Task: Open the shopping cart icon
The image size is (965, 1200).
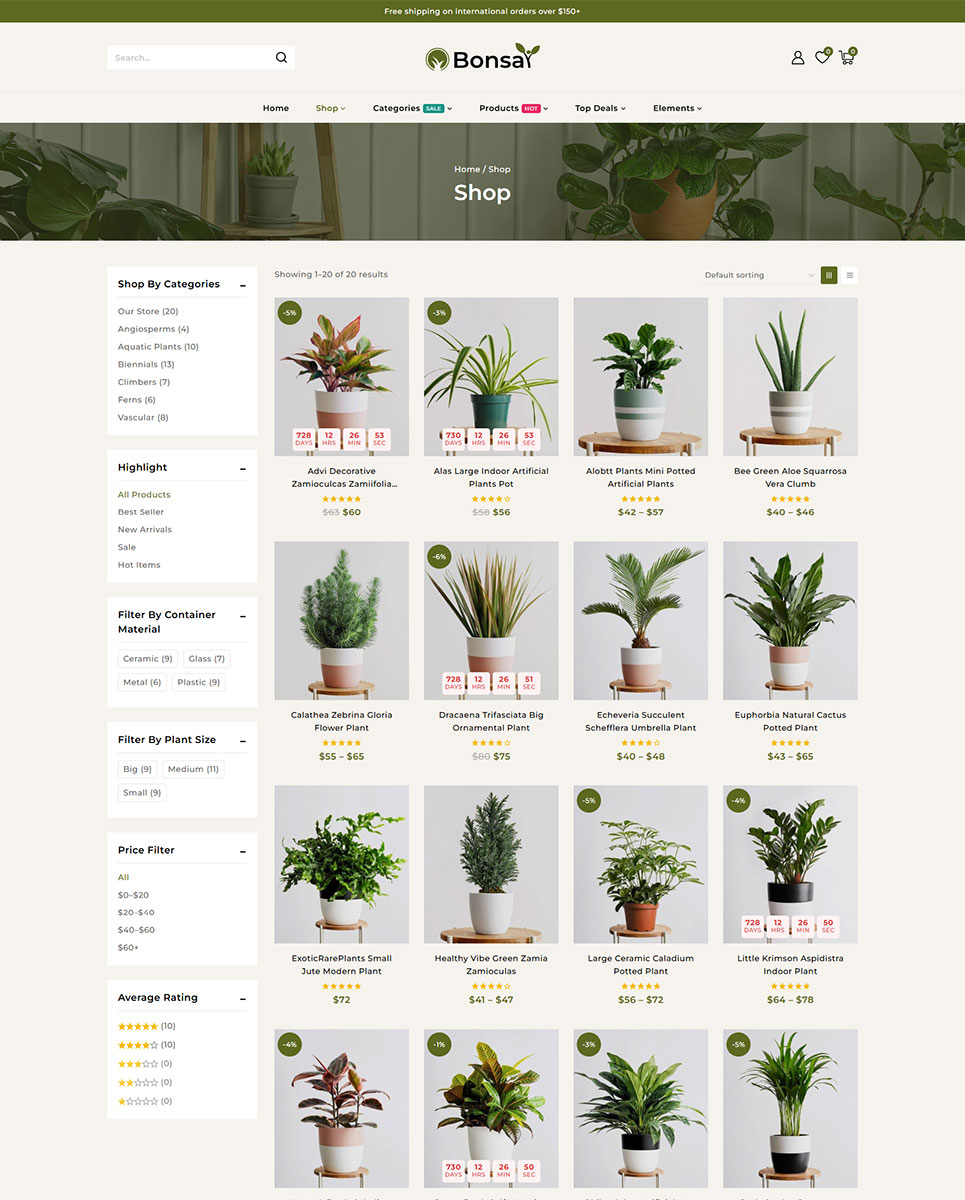Action: (x=847, y=57)
